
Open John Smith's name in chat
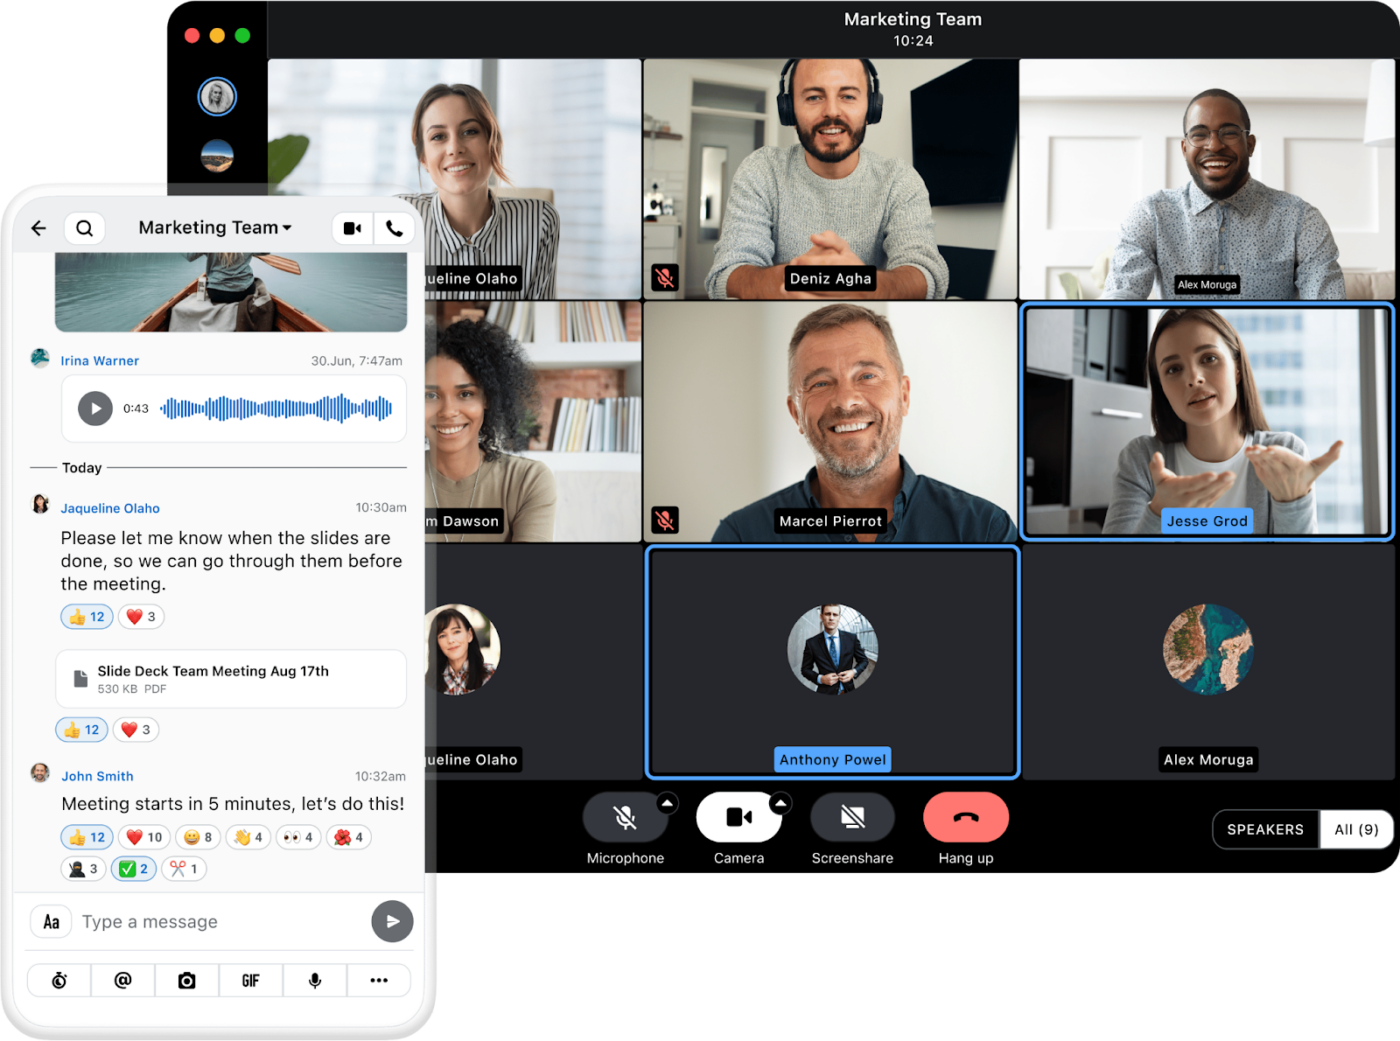tap(97, 776)
